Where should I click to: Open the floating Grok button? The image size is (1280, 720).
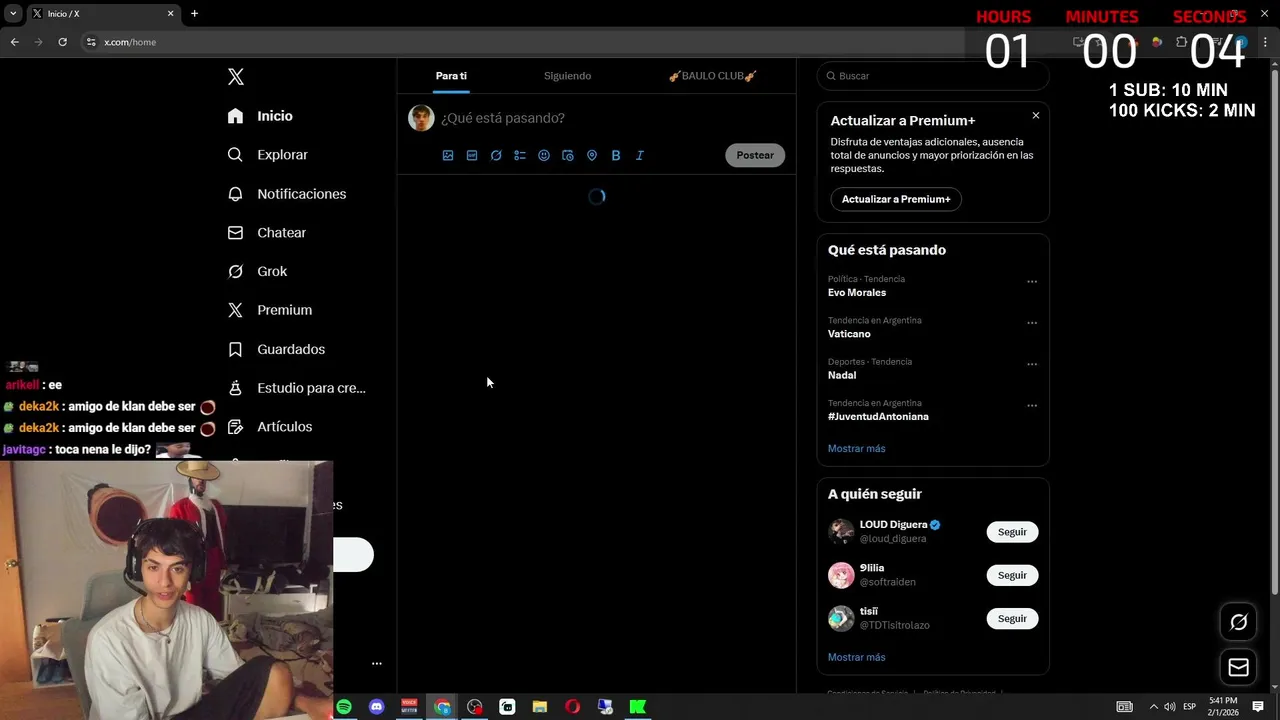click(x=1238, y=622)
